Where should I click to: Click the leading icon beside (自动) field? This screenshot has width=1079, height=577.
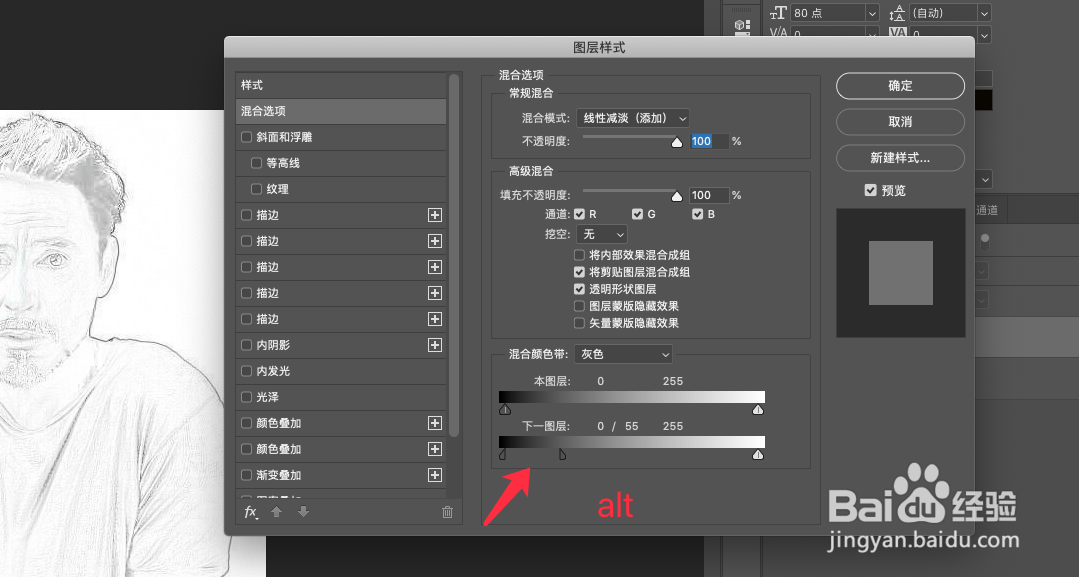point(897,13)
